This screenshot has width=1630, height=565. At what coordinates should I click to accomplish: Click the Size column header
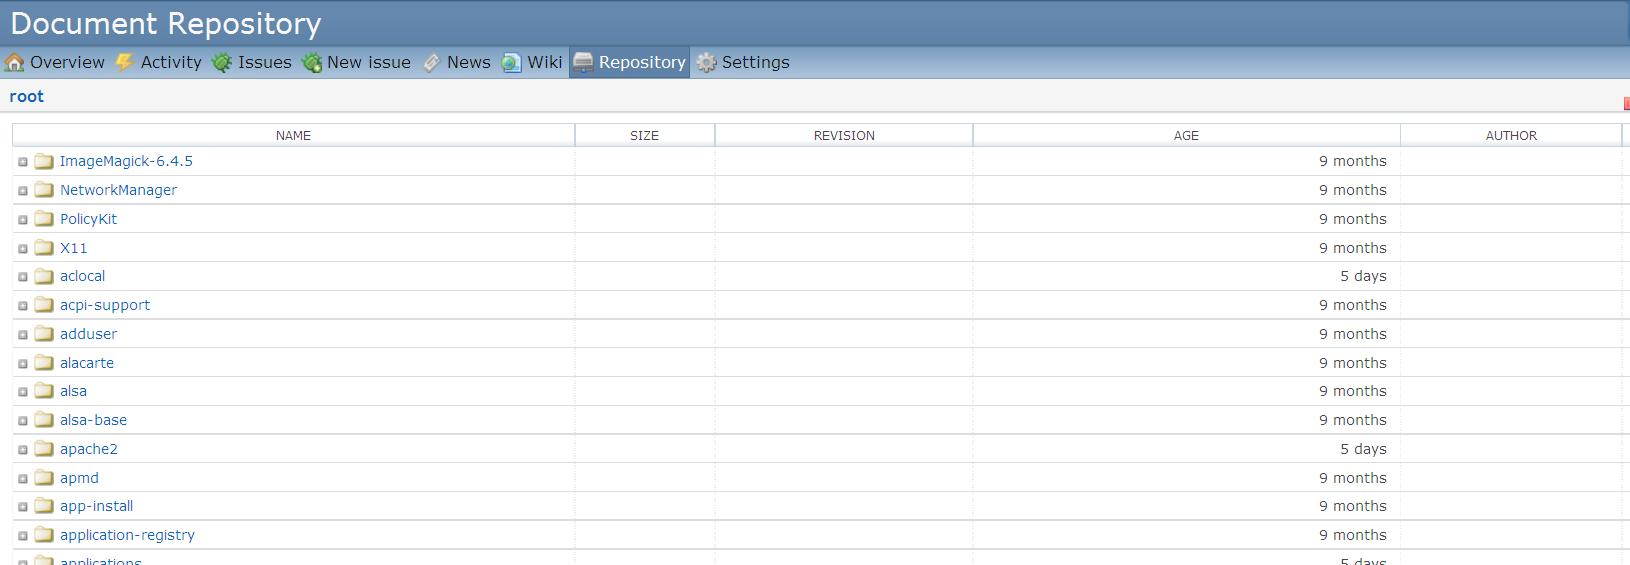644,135
